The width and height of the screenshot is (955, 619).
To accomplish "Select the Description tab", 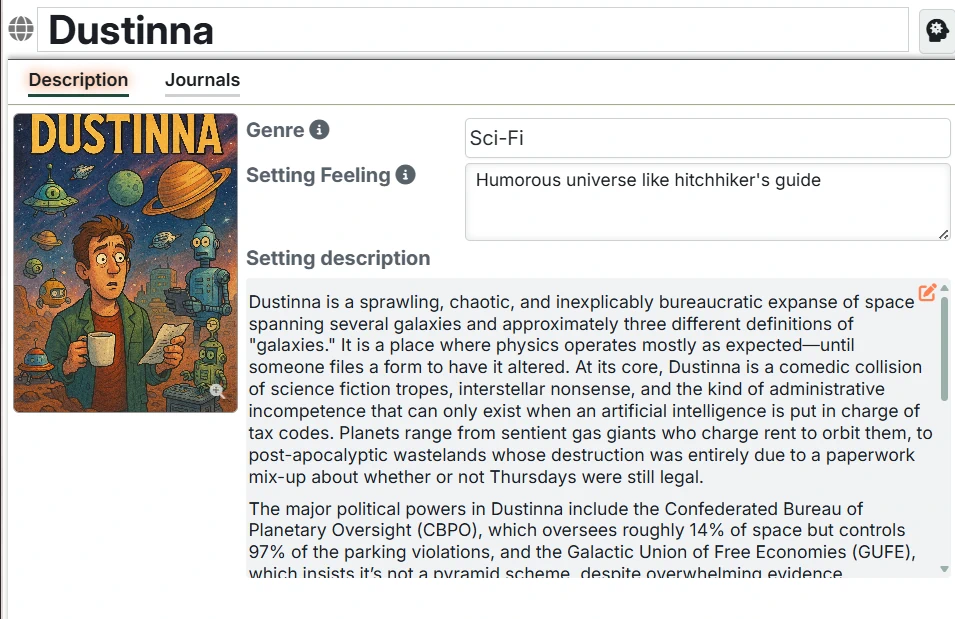I will pyautogui.click(x=78, y=80).
